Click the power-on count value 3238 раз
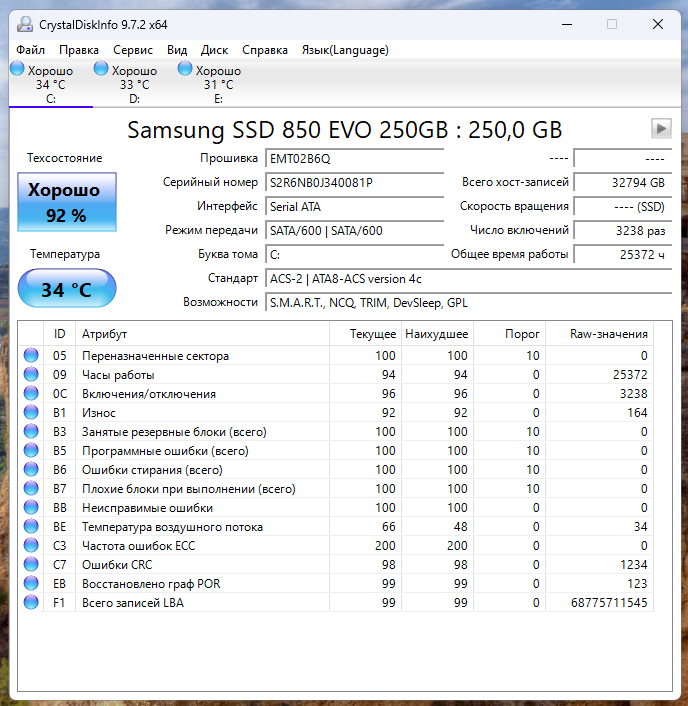Viewport: 688px width, 706px height. pos(623,231)
